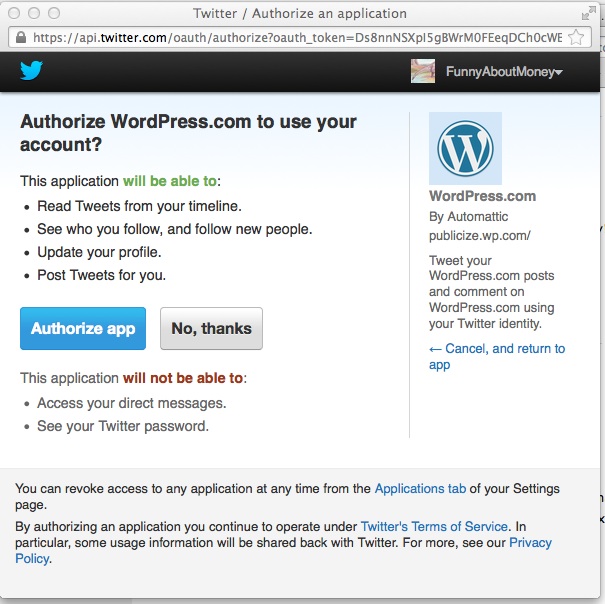Screen dimensions: 605x604
Task: Bookmark page with the star icon
Action: pos(576,37)
